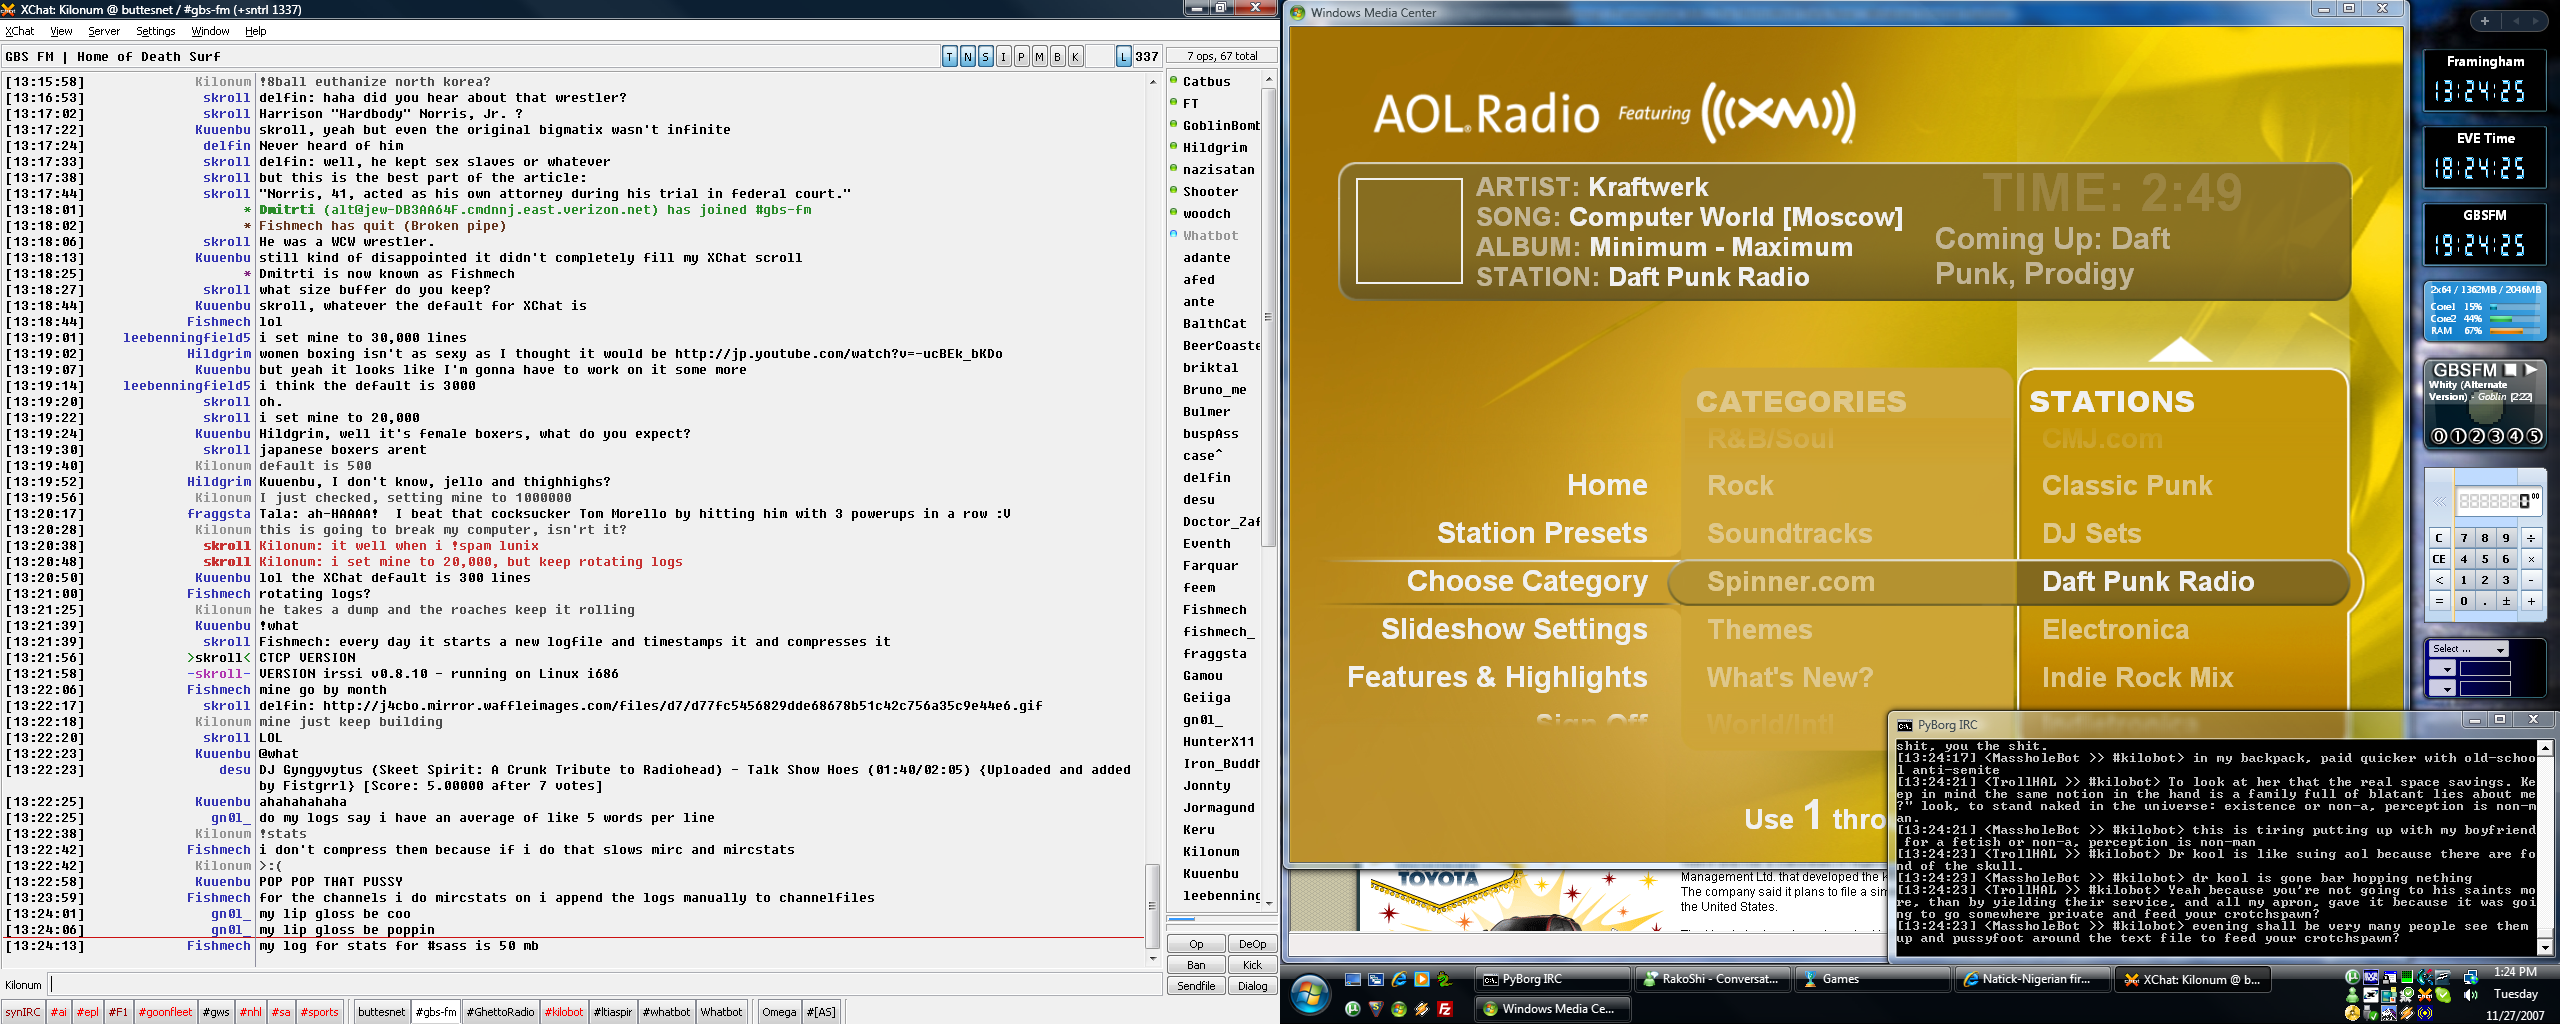Click the C clear key on calculator gadget
This screenshot has width=2560, height=1024.
coord(2439,538)
